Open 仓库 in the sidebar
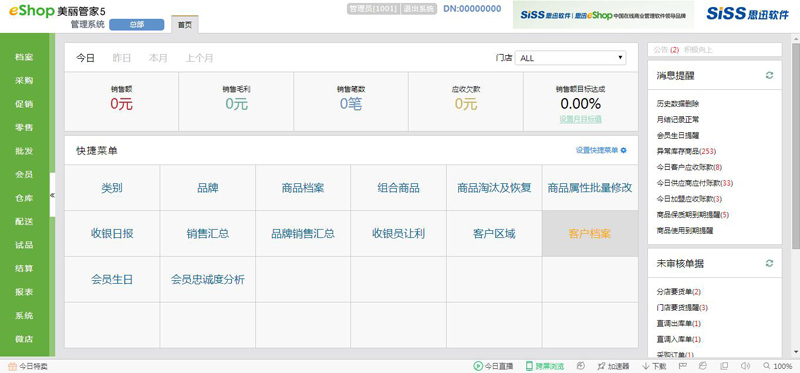800x373 pixels. coord(24,198)
